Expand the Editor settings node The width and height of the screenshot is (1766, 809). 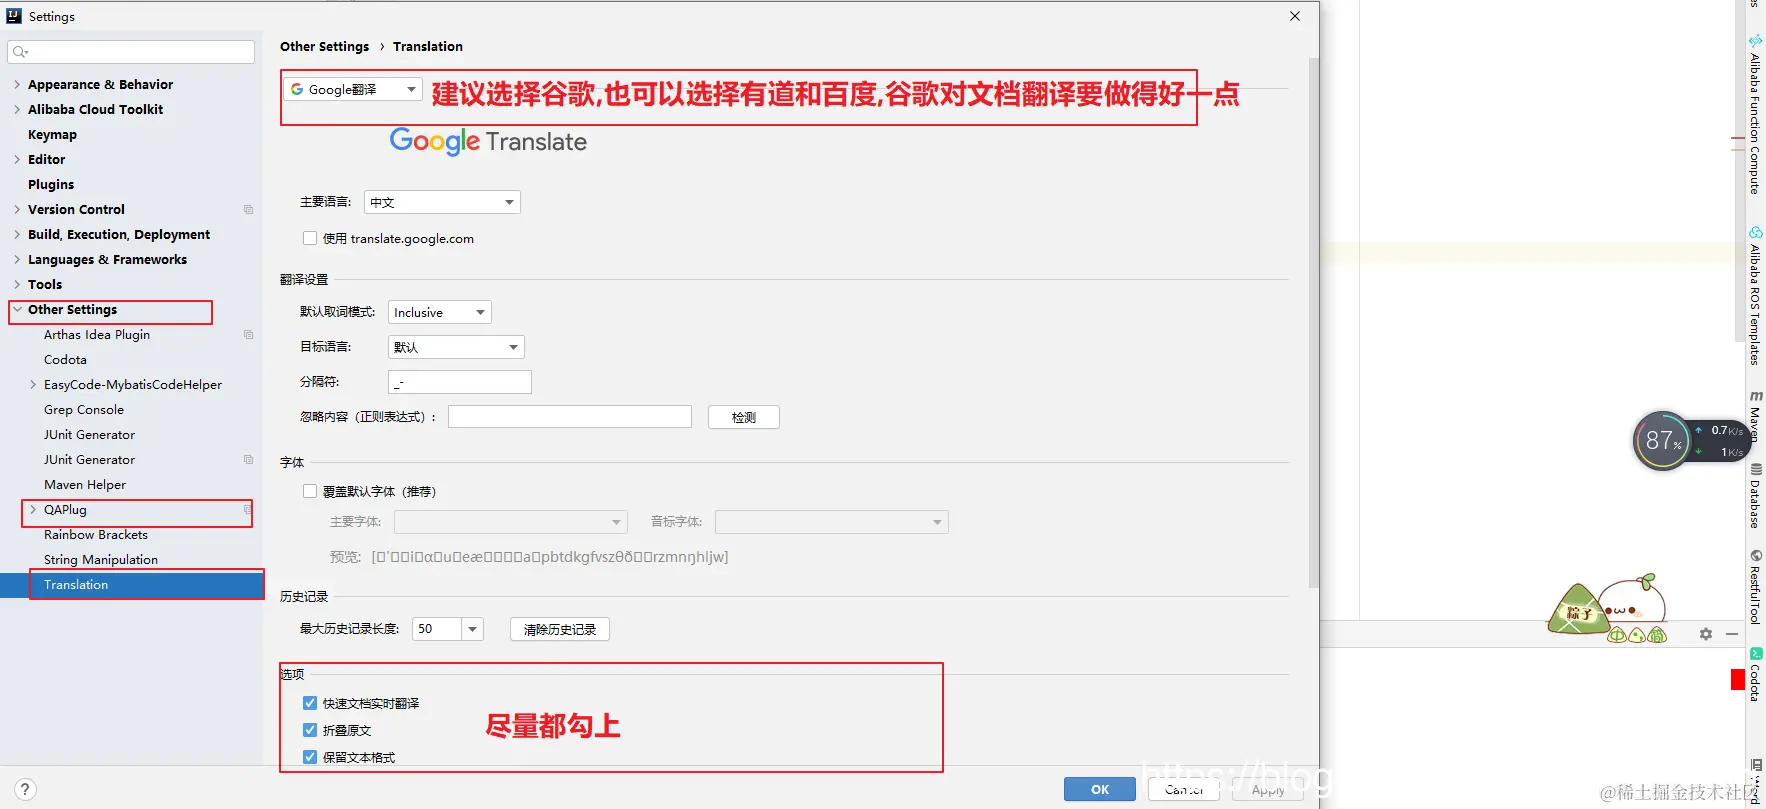point(17,160)
